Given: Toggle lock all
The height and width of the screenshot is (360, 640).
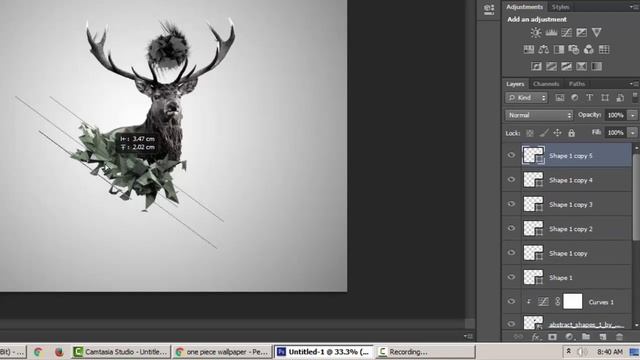Looking at the screenshot, I should click(x=571, y=133).
